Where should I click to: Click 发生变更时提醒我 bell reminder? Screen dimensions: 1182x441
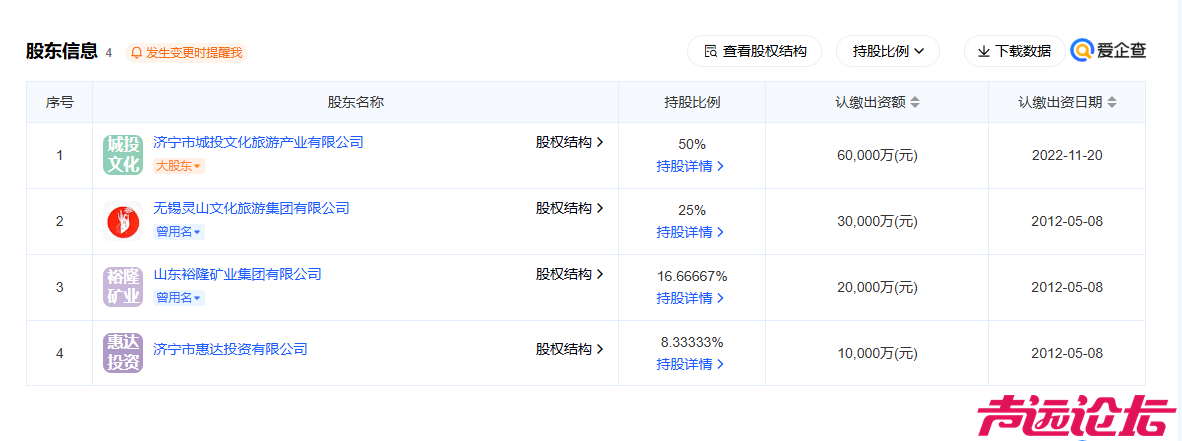coord(186,53)
